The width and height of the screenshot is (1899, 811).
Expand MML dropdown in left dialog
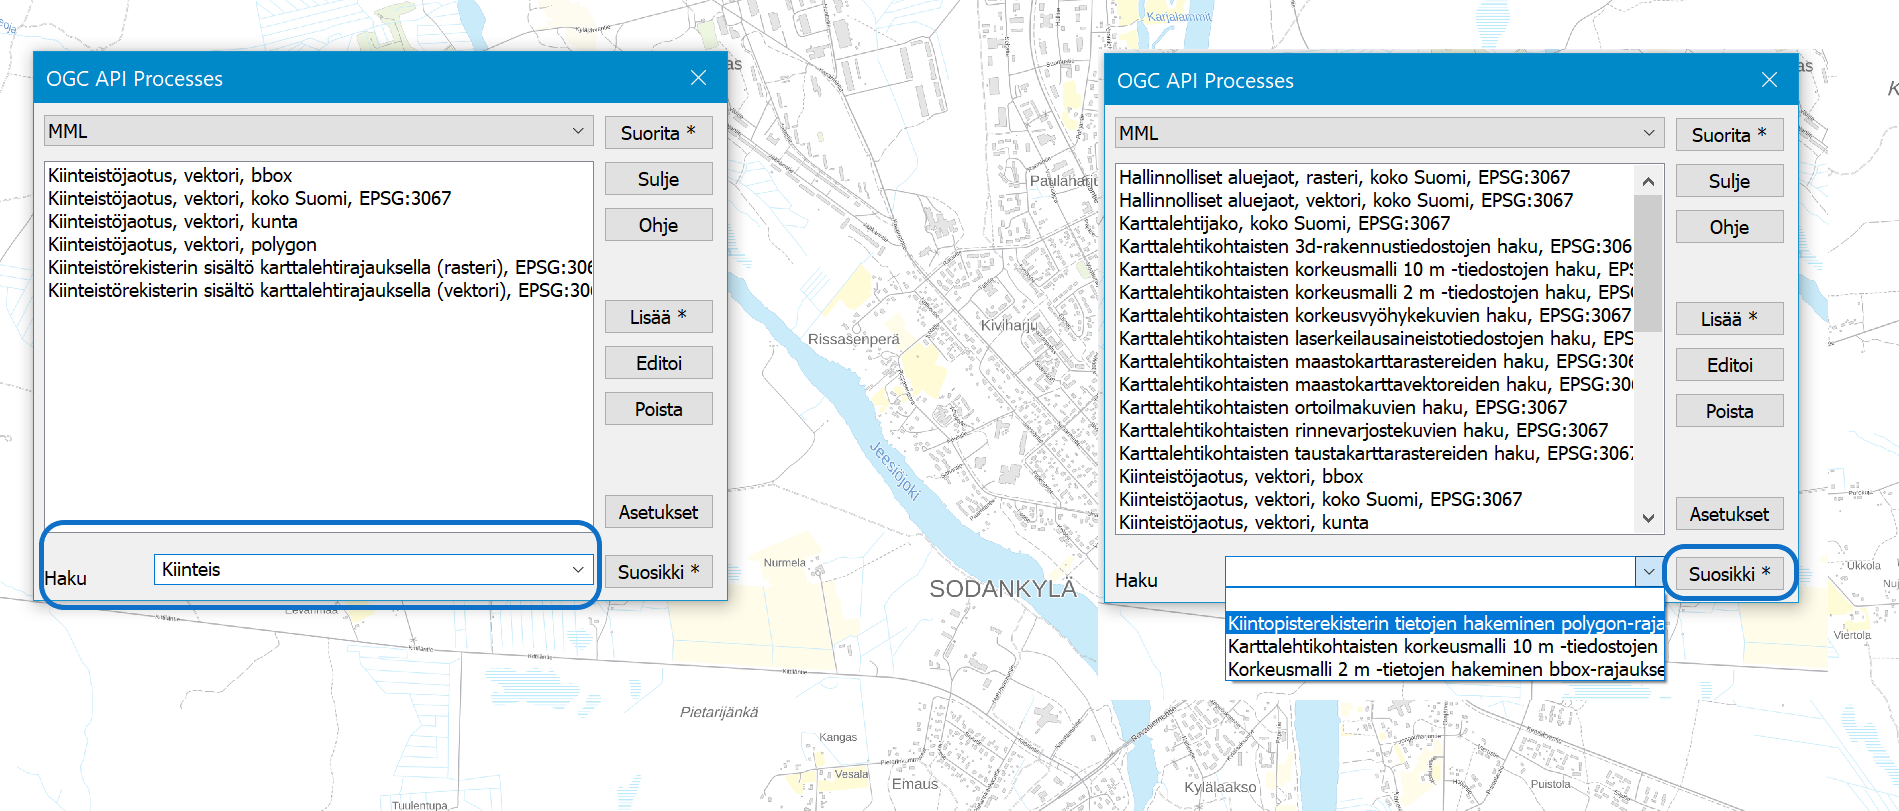click(578, 131)
